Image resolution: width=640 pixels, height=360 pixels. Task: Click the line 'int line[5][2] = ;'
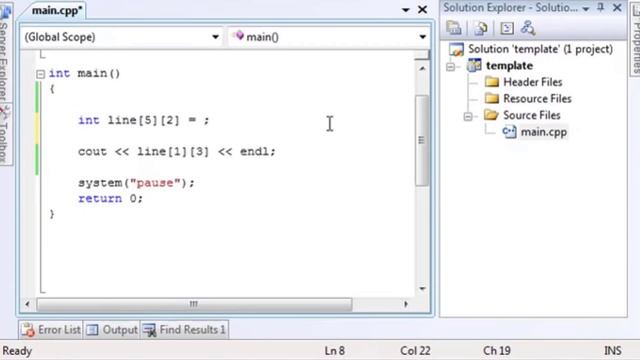point(144,120)
